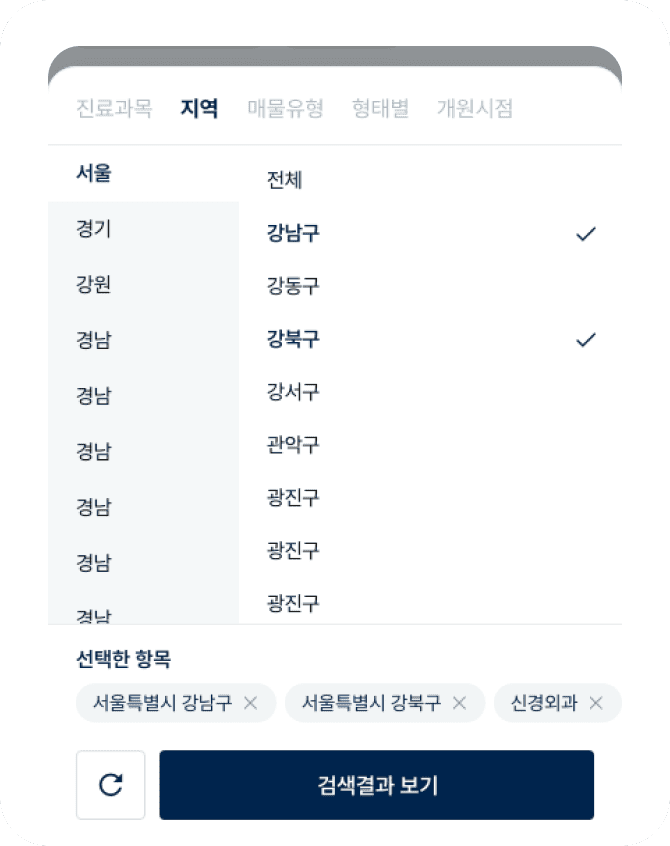
Task: Click the reset refresh icon button
Action: pos(111,785)
